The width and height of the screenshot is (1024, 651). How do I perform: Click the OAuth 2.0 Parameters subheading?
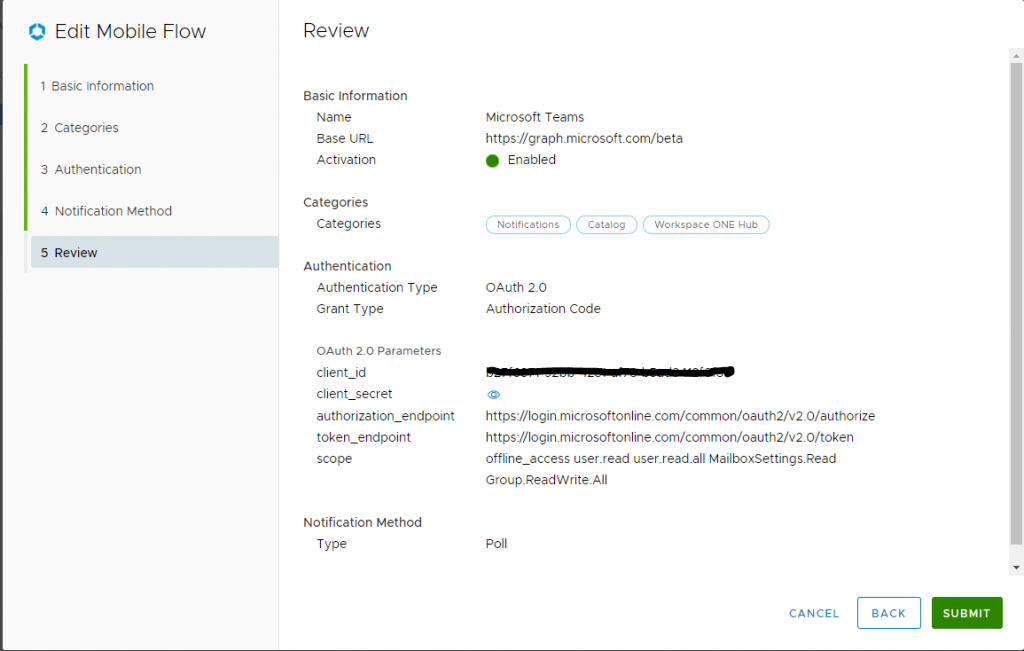pyautogui.click(x=379, y=351)
